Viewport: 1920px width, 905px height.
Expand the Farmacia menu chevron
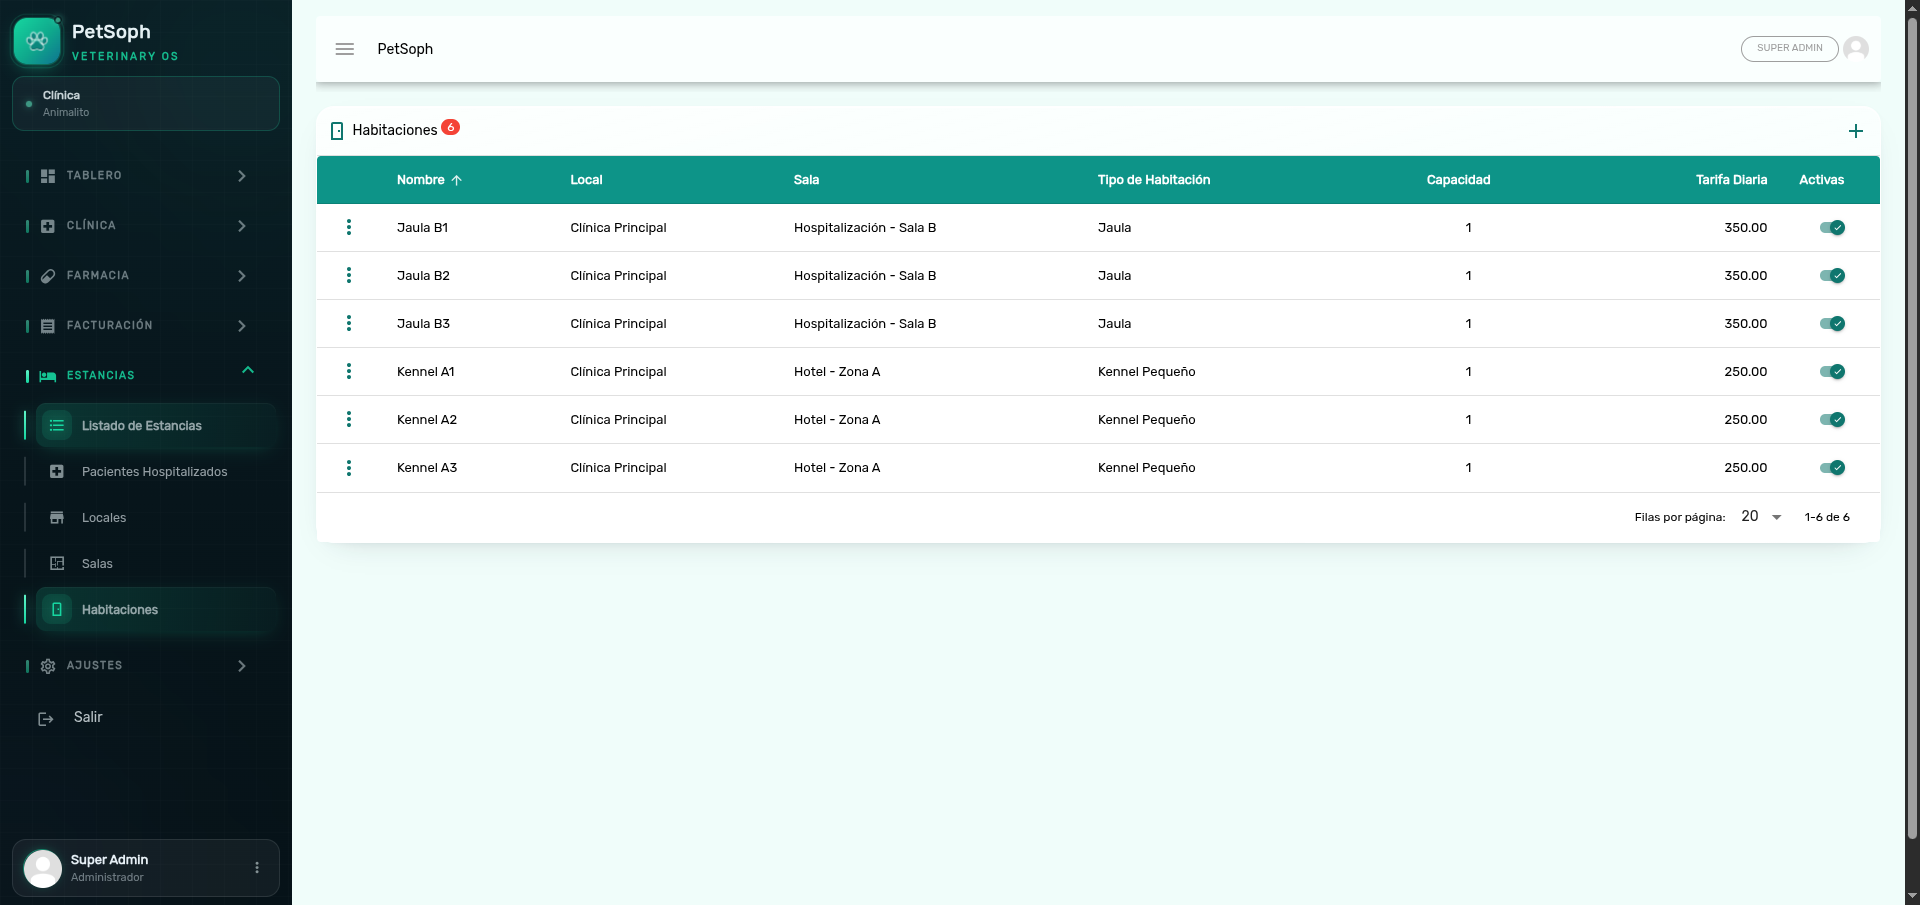coord(242,276)
